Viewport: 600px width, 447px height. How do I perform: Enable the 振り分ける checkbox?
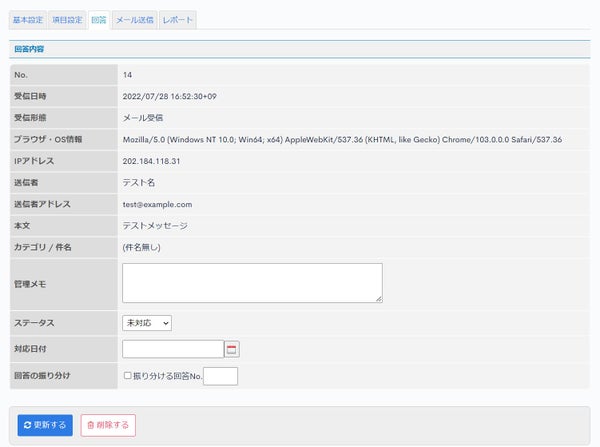(x=127, y=376)
